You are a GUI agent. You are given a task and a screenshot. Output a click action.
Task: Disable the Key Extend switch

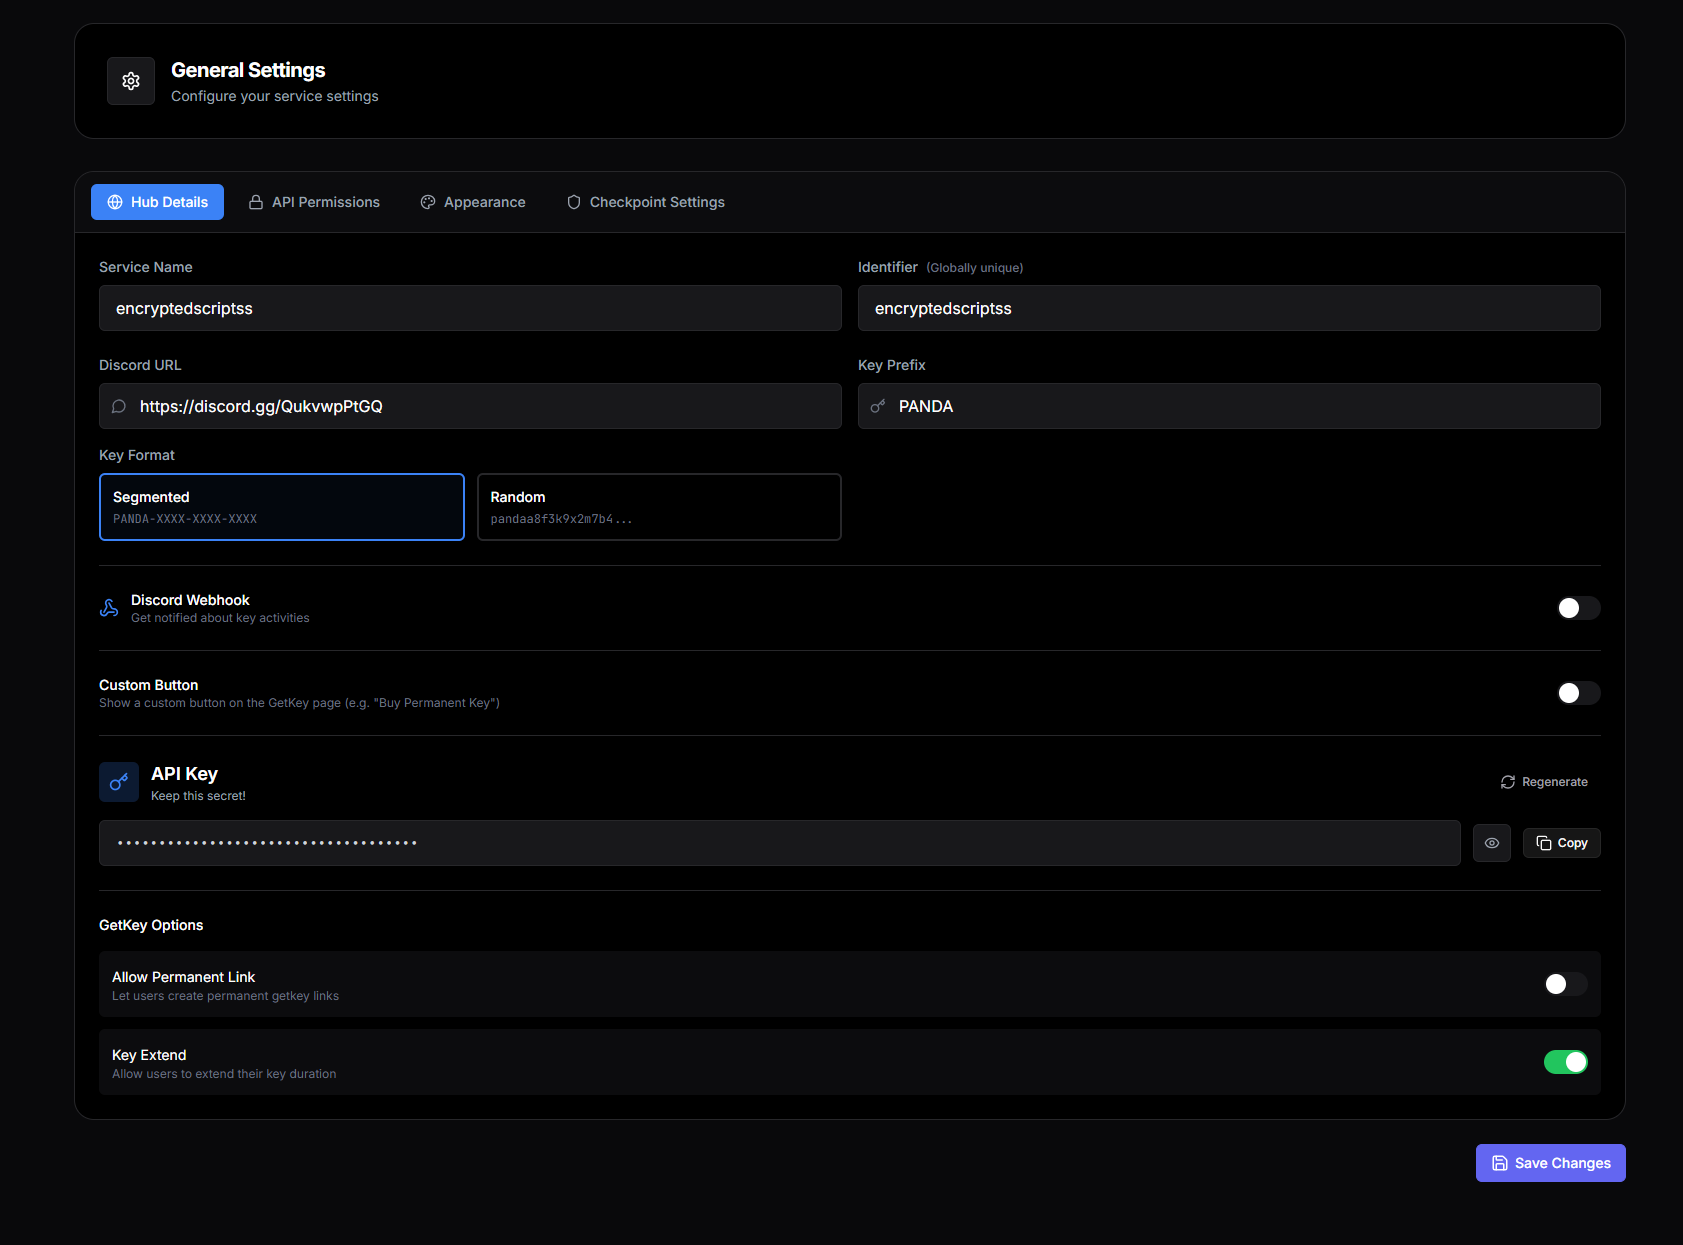pos(1565,1062)
